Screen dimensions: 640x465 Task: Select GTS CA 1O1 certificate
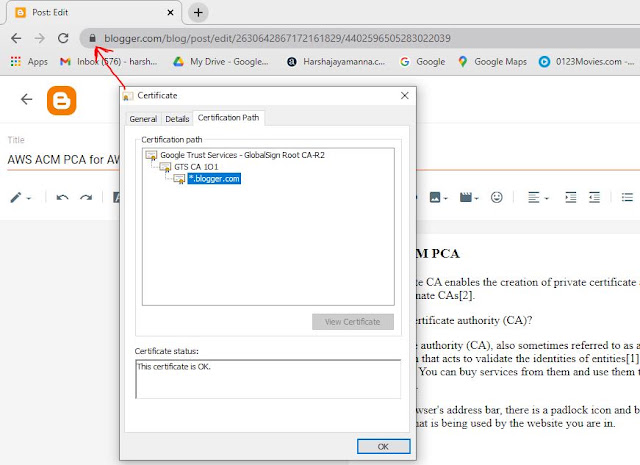point(196,167)
